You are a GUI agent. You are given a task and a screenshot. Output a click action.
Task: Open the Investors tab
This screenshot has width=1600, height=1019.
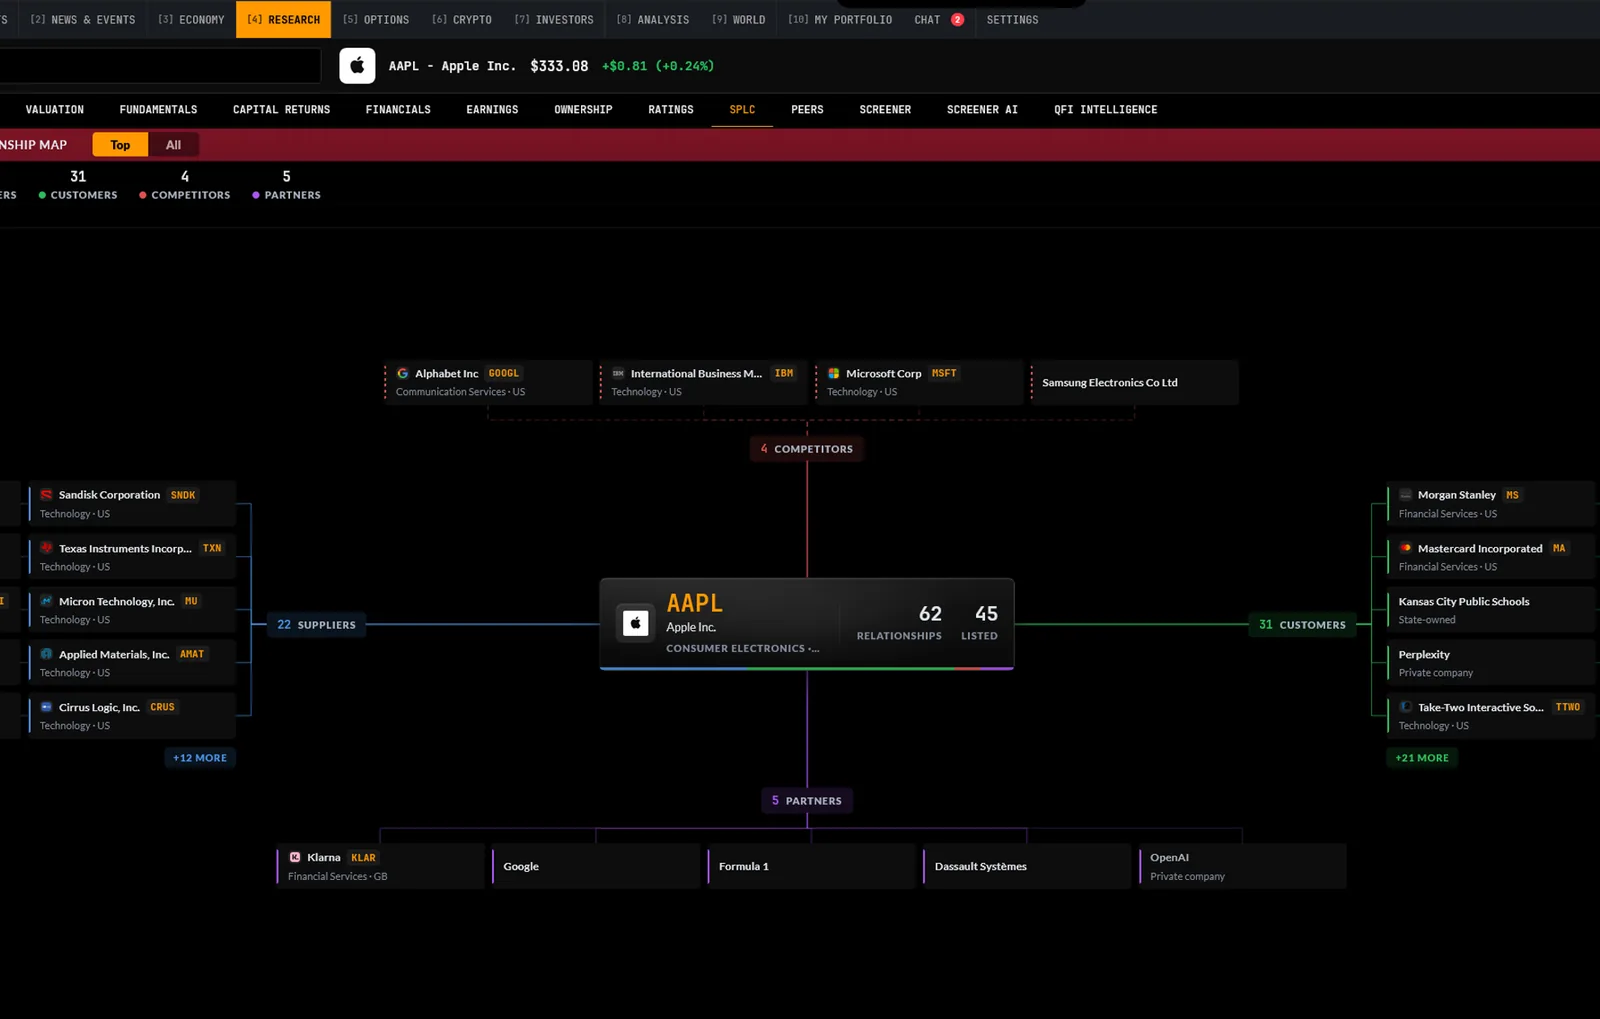pyautogui.click(x=554, y=20)
